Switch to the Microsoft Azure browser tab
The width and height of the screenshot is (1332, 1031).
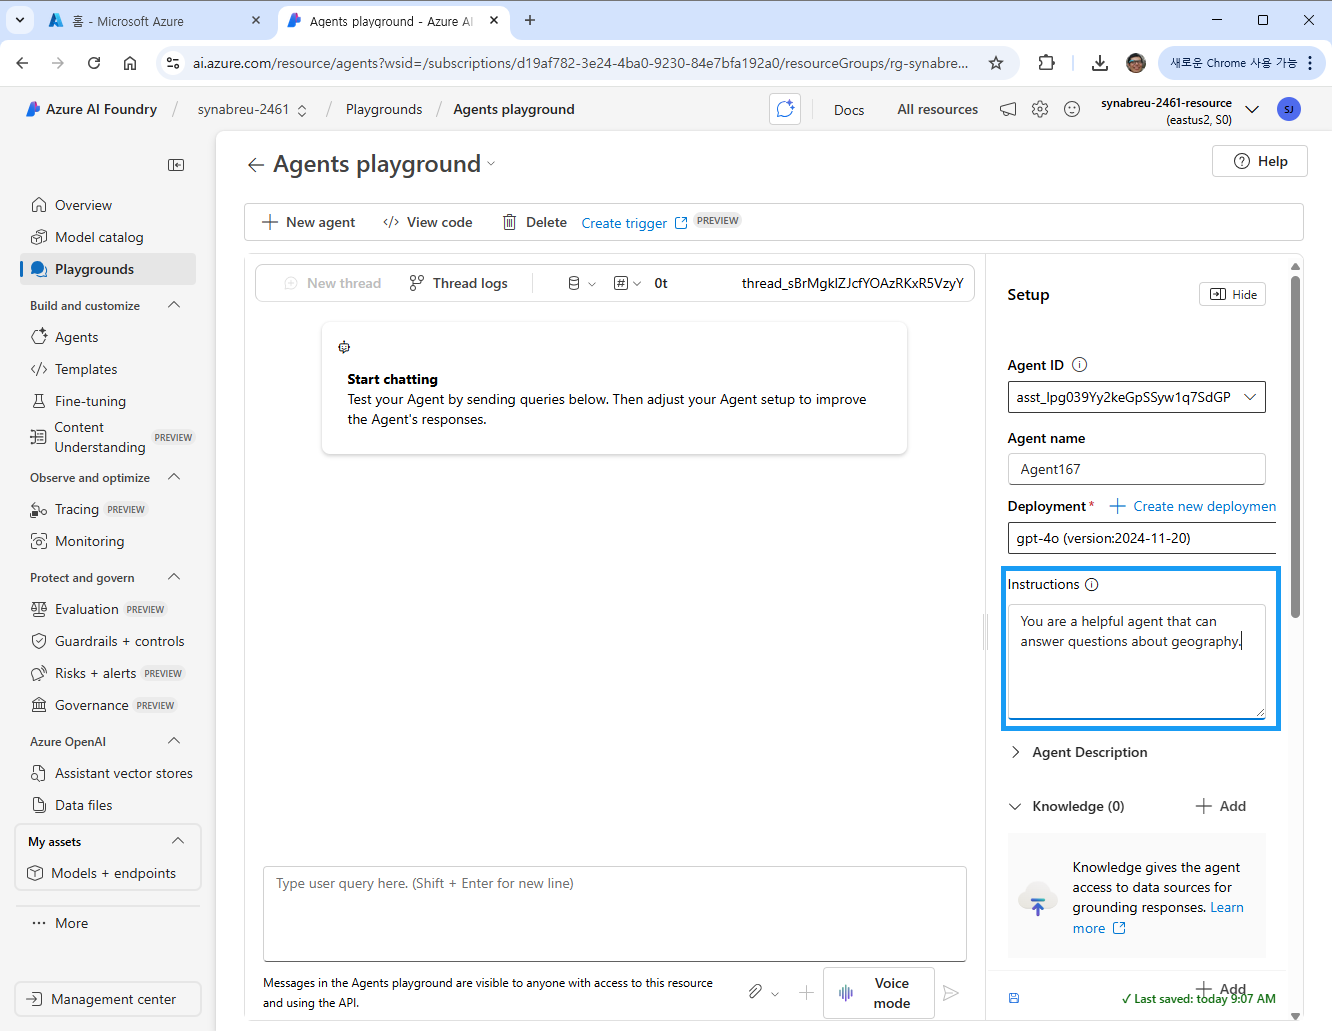click(140, 20)
